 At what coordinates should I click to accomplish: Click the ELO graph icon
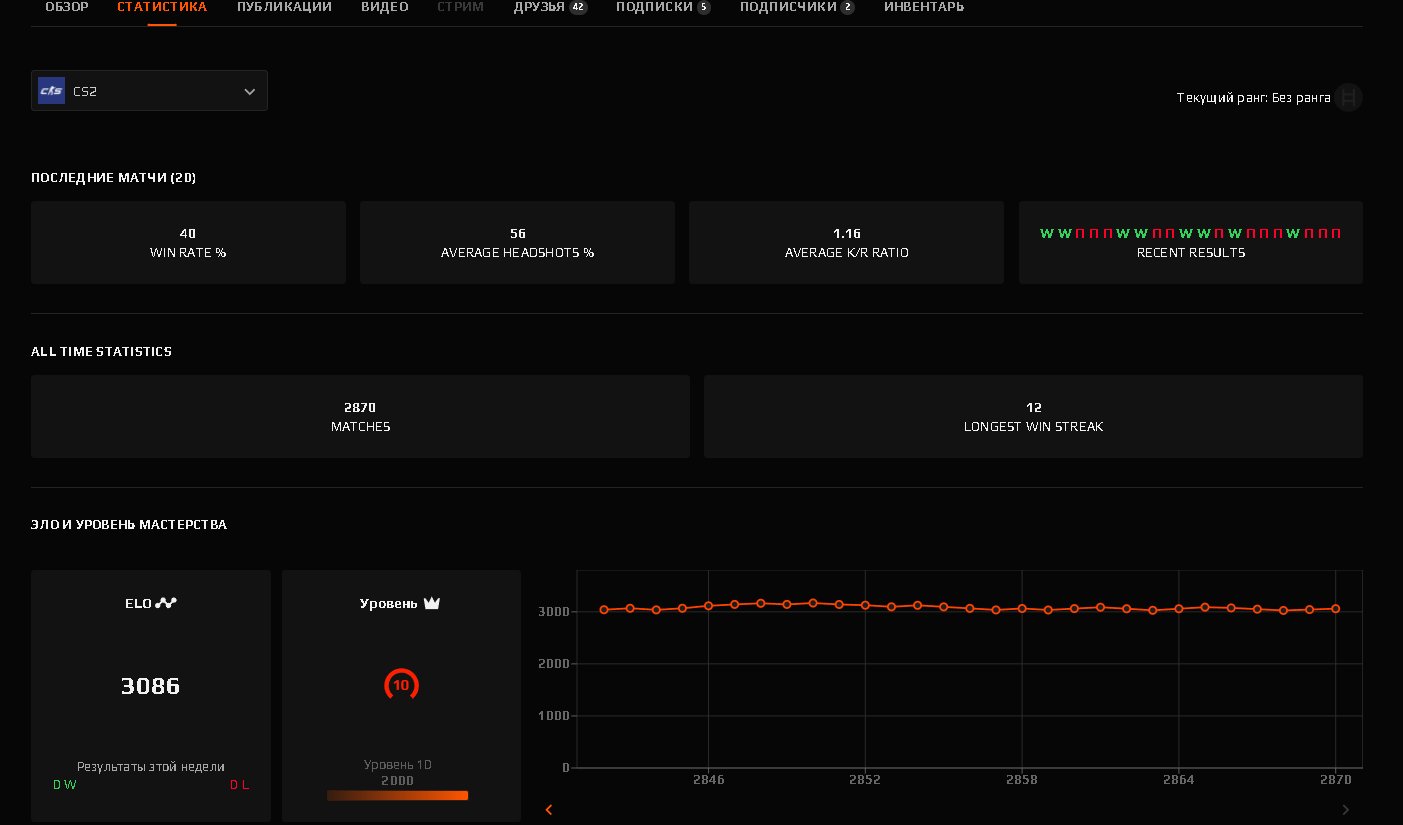pyautogui.click(x=166, y=603)
